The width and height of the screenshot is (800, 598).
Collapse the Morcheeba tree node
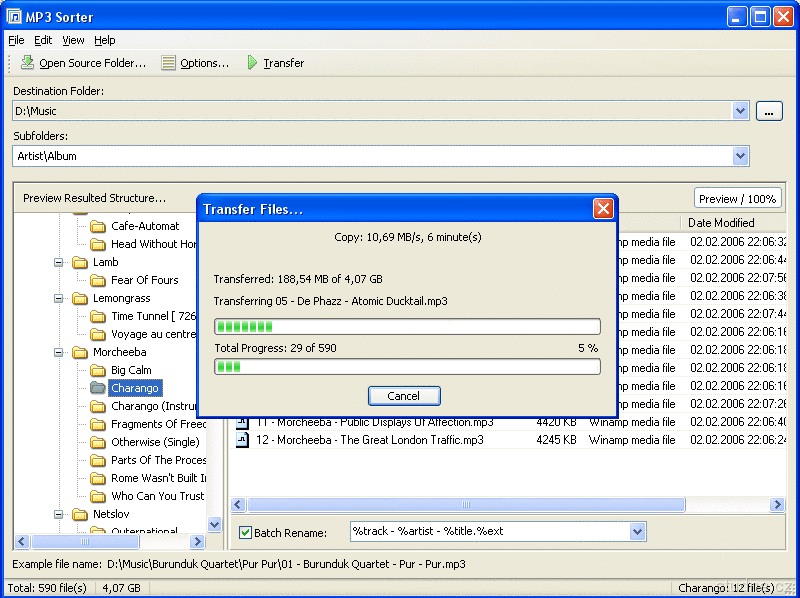pyautogui.click(x=59, y=352)
